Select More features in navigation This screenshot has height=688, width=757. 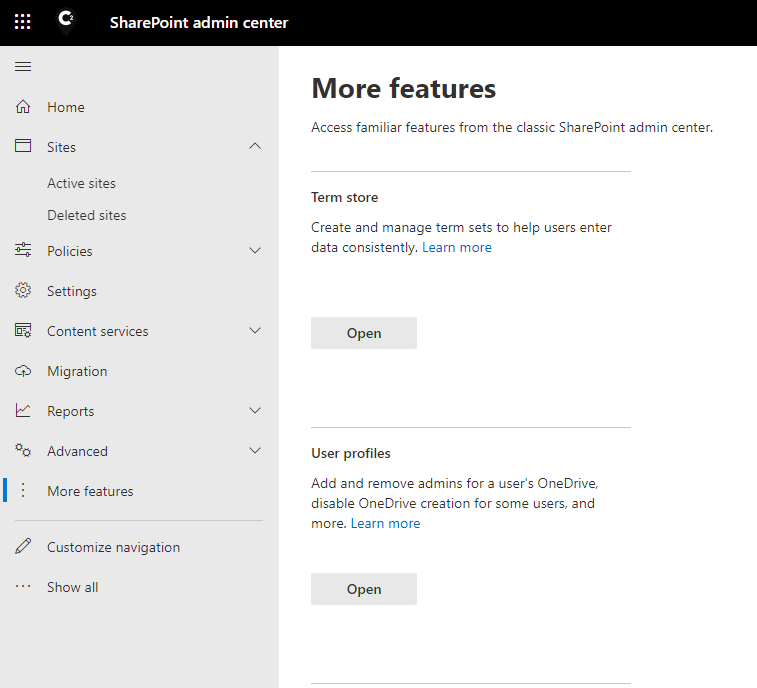[x=90, y=491]
